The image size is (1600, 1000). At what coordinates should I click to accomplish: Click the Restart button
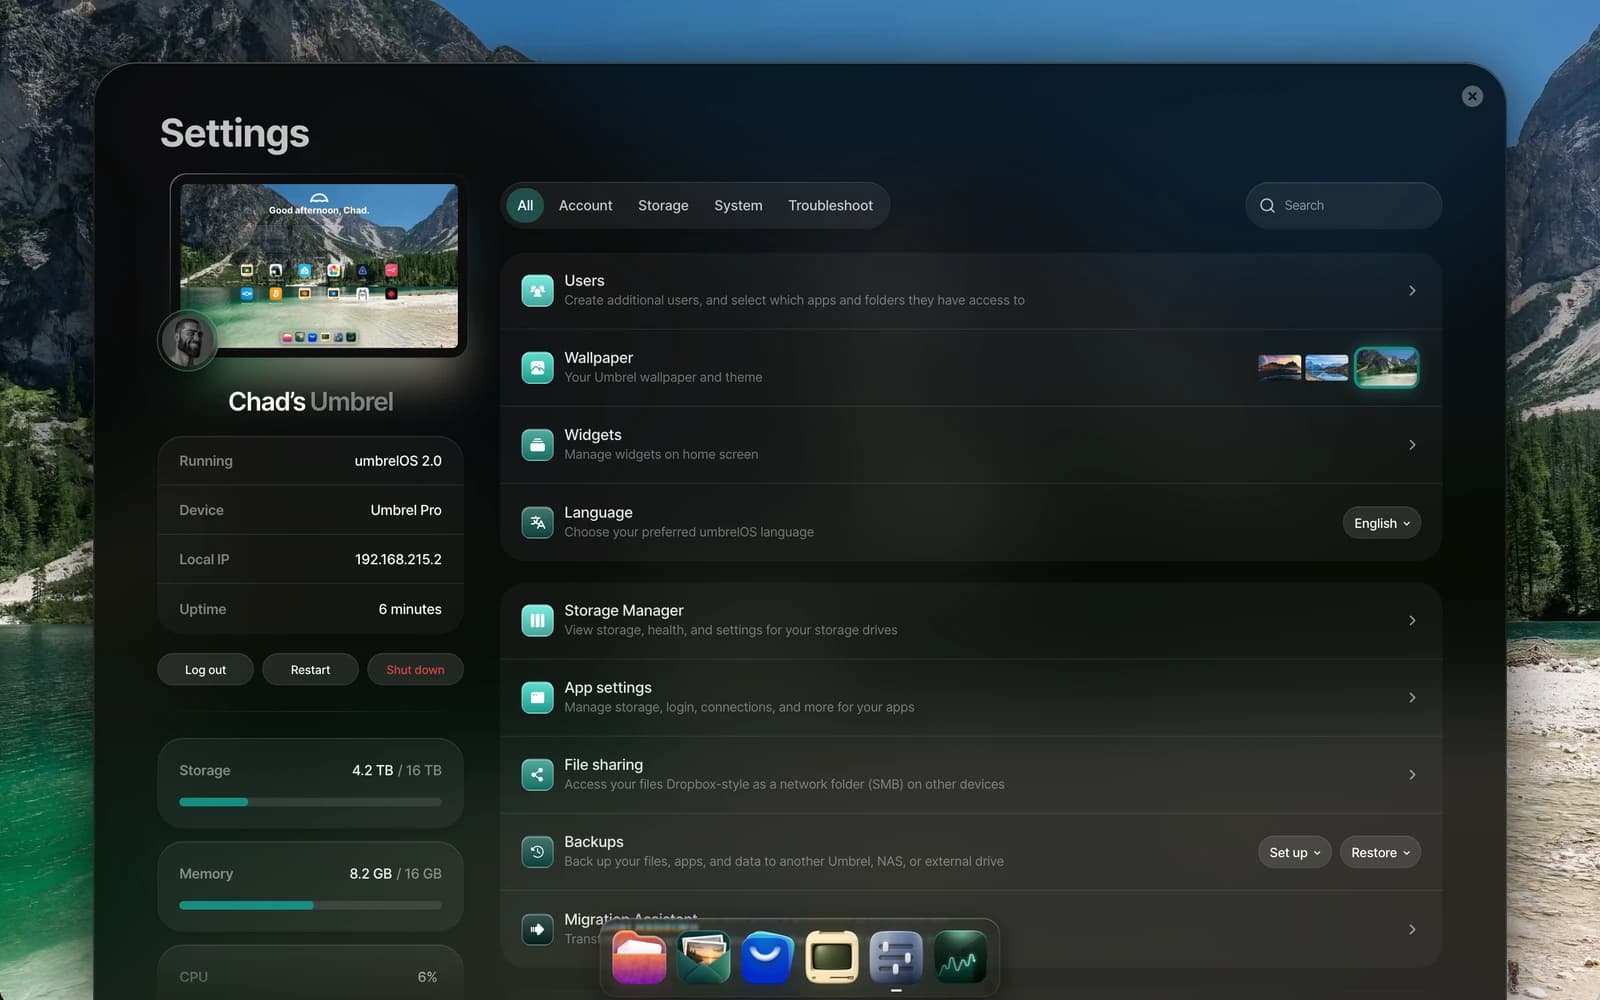click(x=310, y=669)
